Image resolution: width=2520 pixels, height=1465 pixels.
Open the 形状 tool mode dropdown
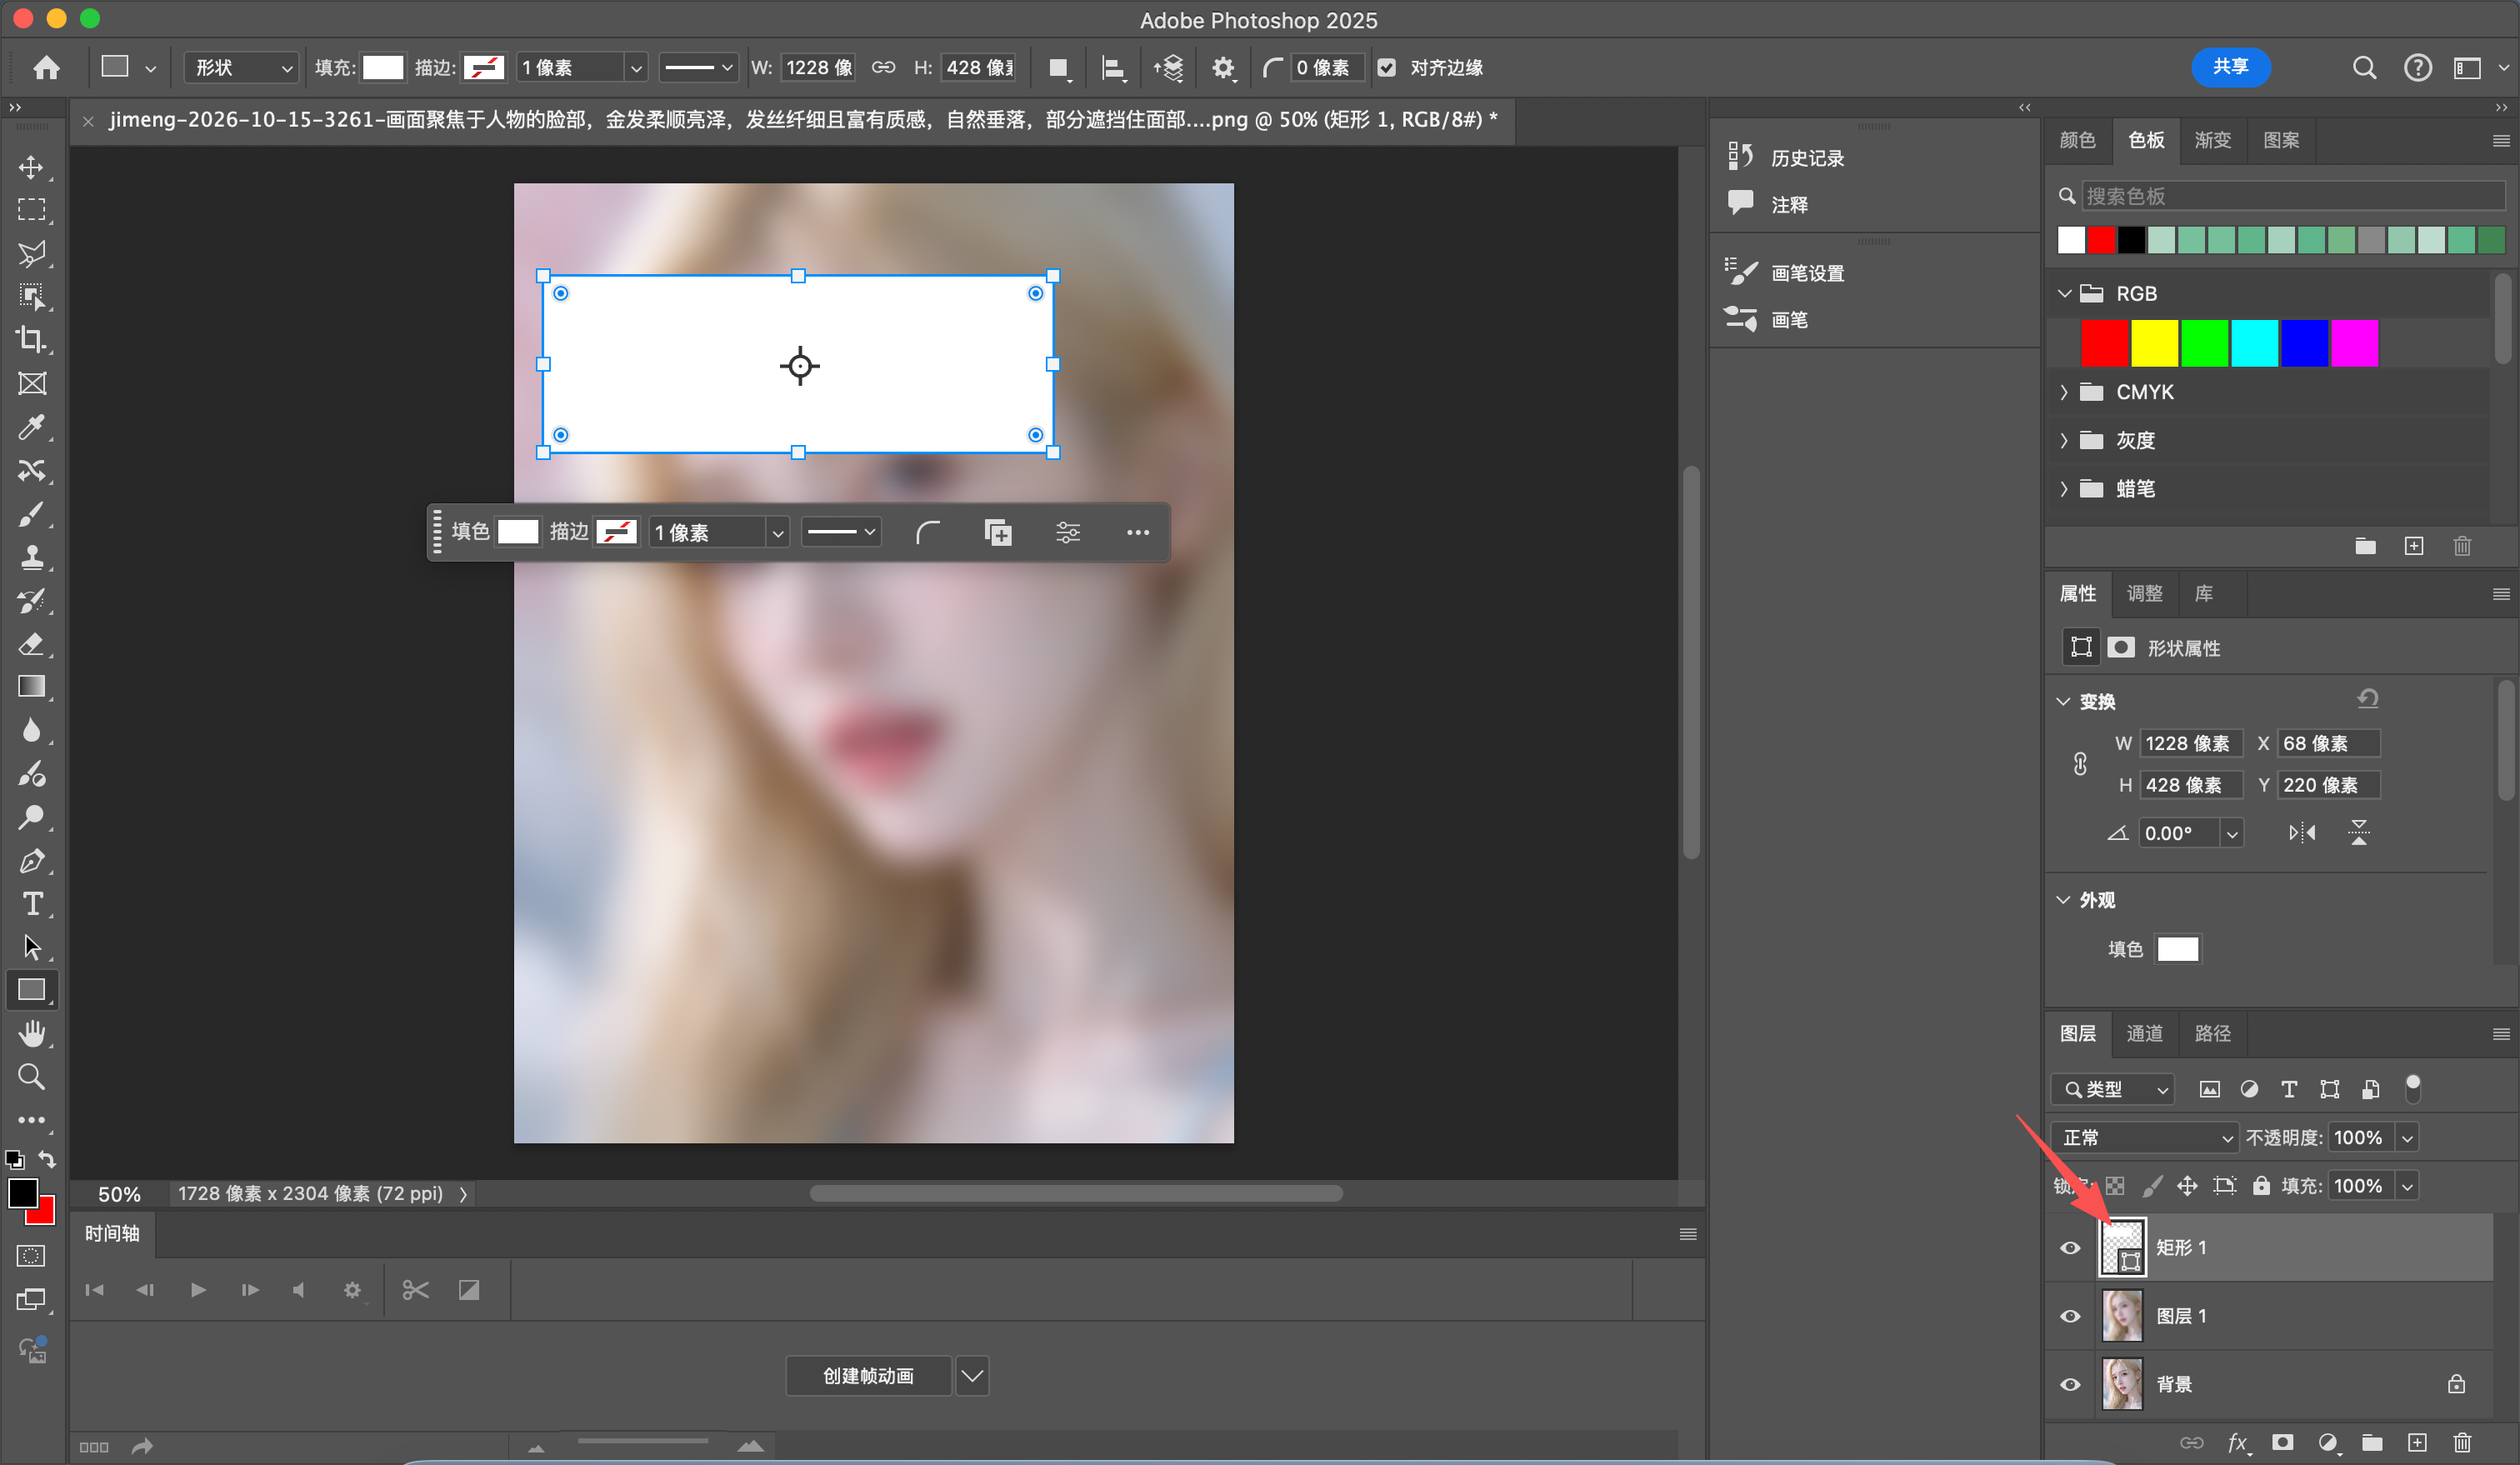241,68
